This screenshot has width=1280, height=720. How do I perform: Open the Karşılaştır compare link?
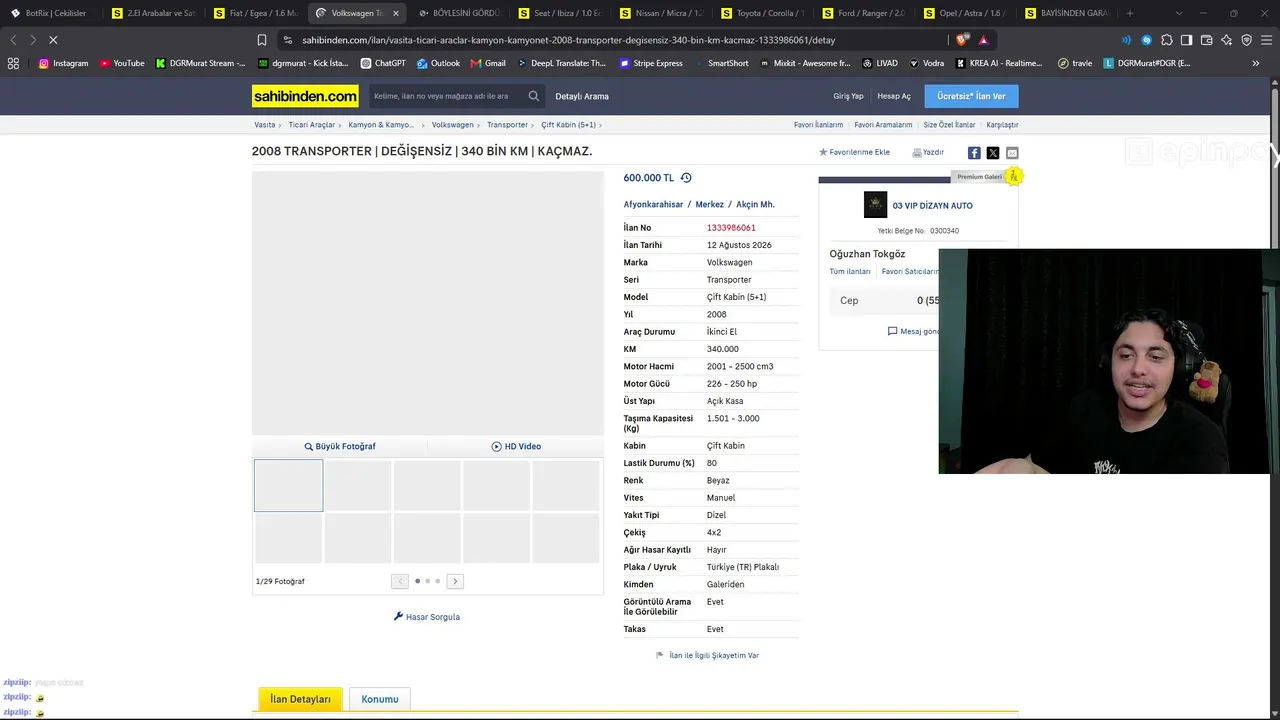(1002, 125)
